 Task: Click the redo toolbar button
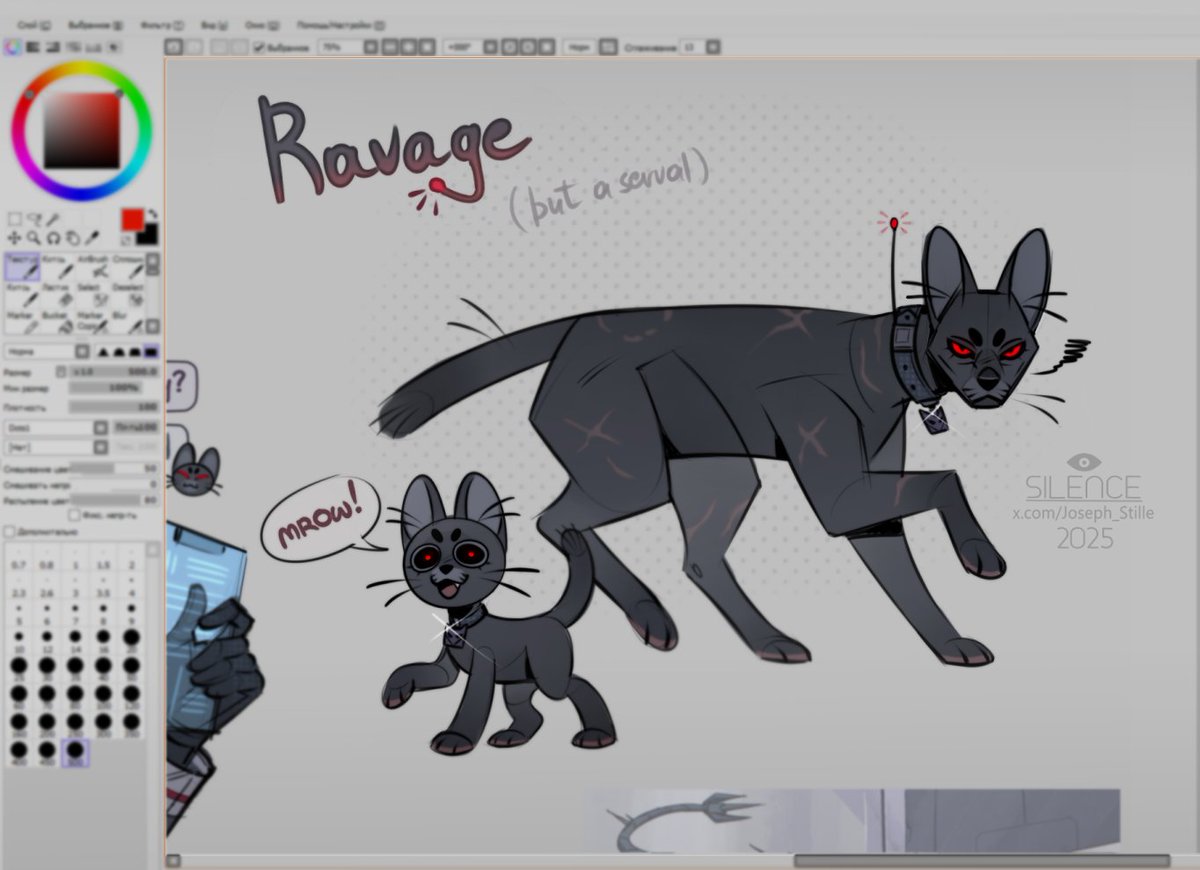point(195,46)
